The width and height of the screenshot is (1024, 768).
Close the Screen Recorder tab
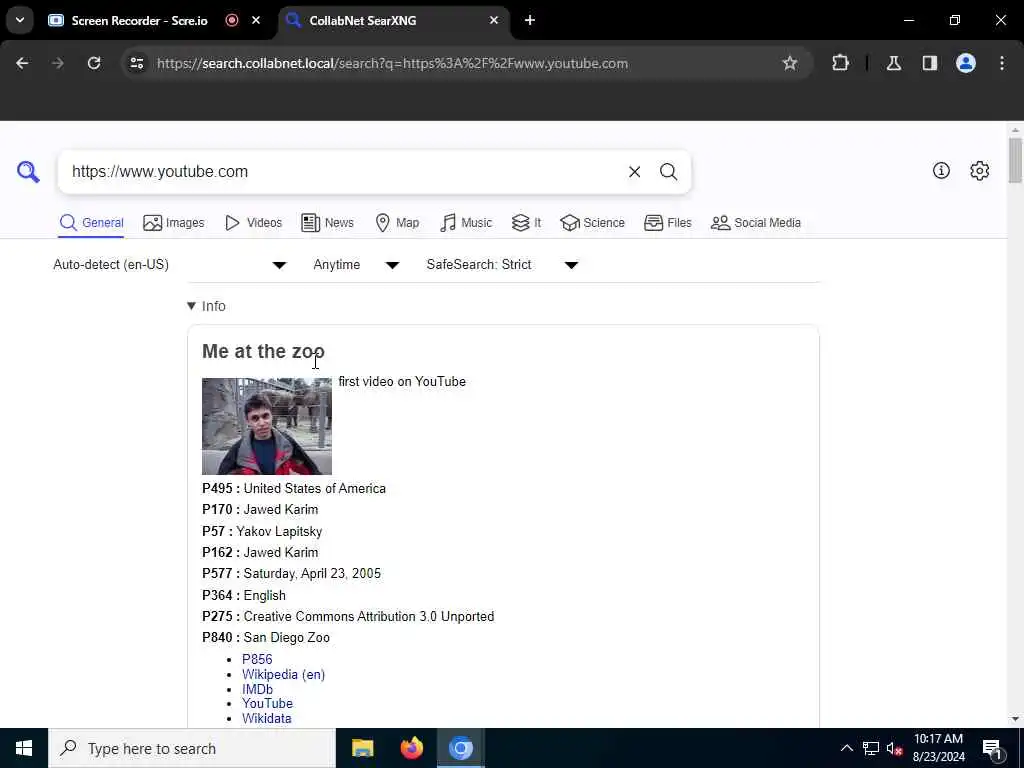256,20
